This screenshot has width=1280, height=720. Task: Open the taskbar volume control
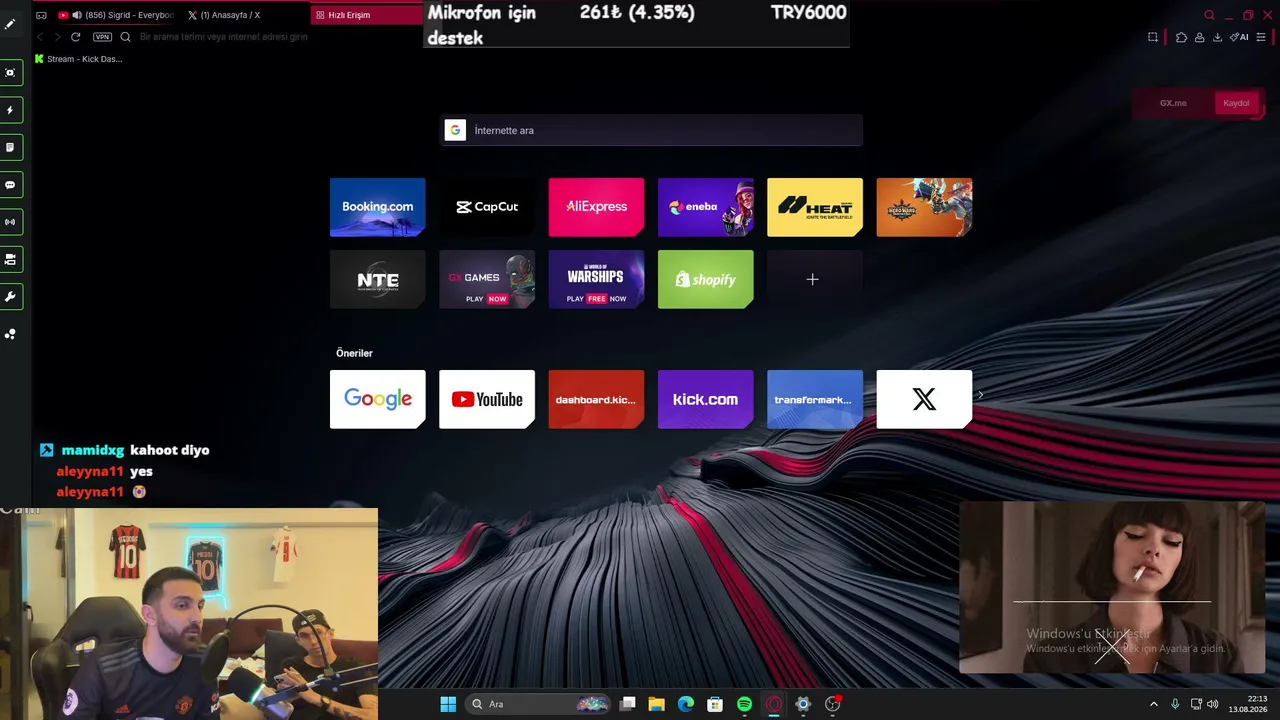click(1212, 704)
